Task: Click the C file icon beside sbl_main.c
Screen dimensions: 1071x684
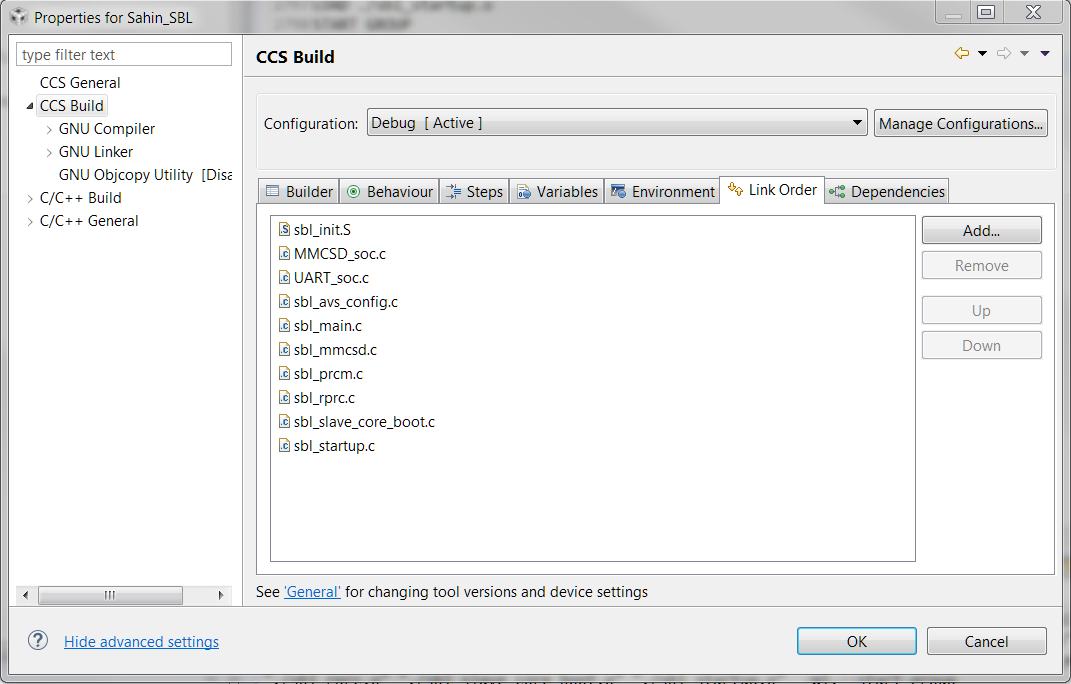Action: tap(283, 325)
